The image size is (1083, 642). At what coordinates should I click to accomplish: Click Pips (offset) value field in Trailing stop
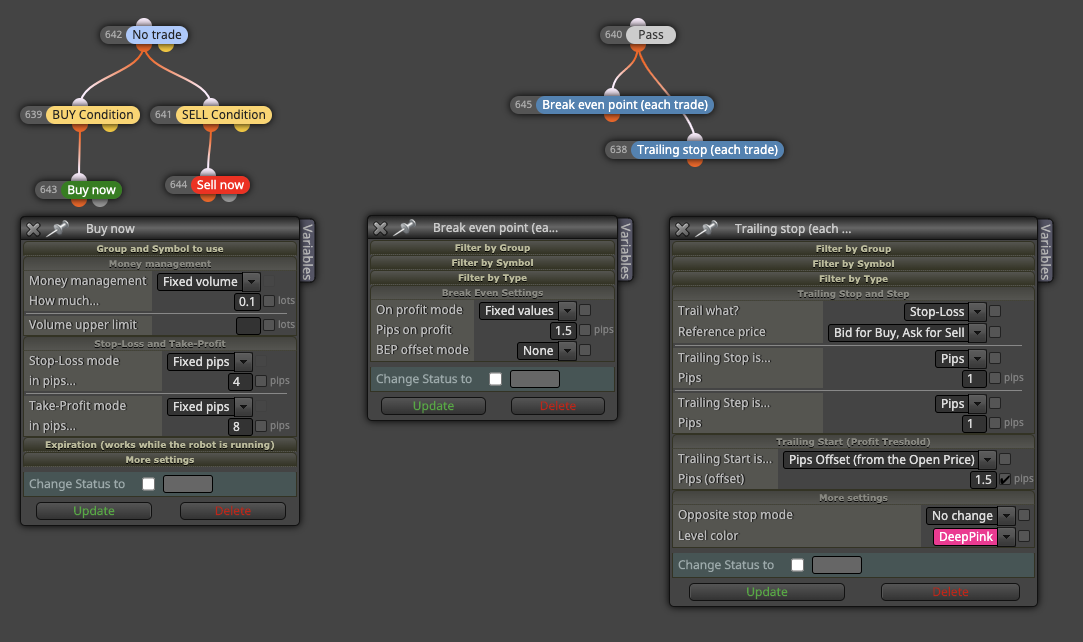(984, 480)
